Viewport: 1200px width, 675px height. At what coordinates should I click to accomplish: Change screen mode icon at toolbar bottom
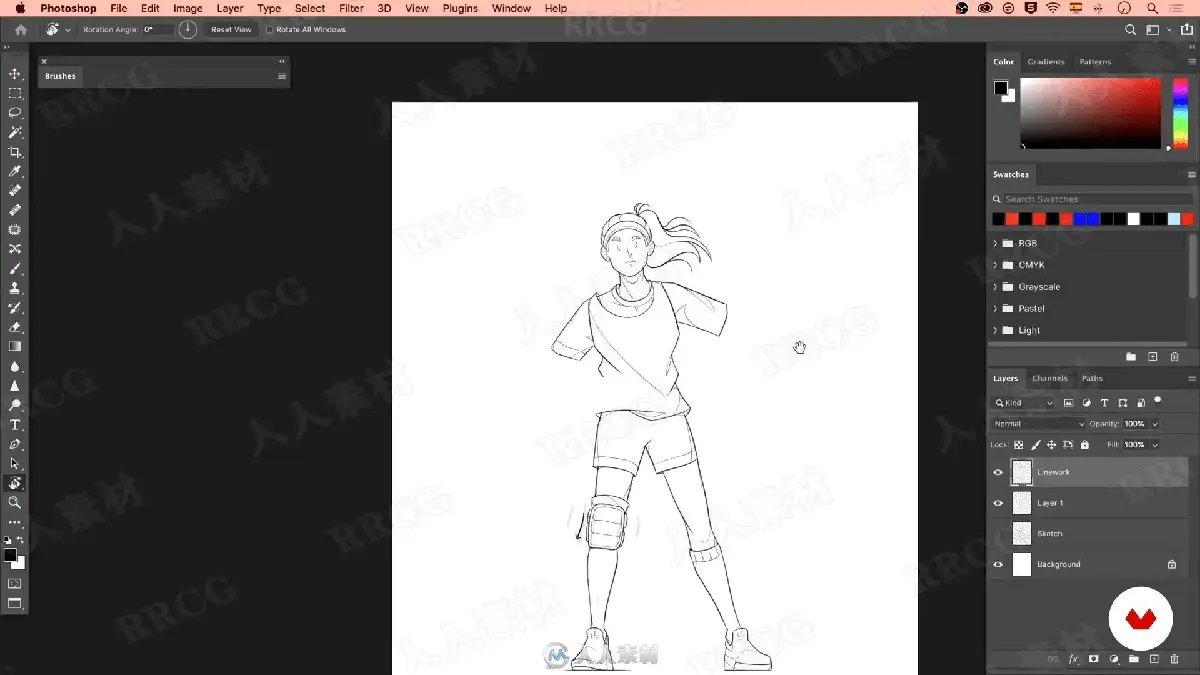point(15,603)
